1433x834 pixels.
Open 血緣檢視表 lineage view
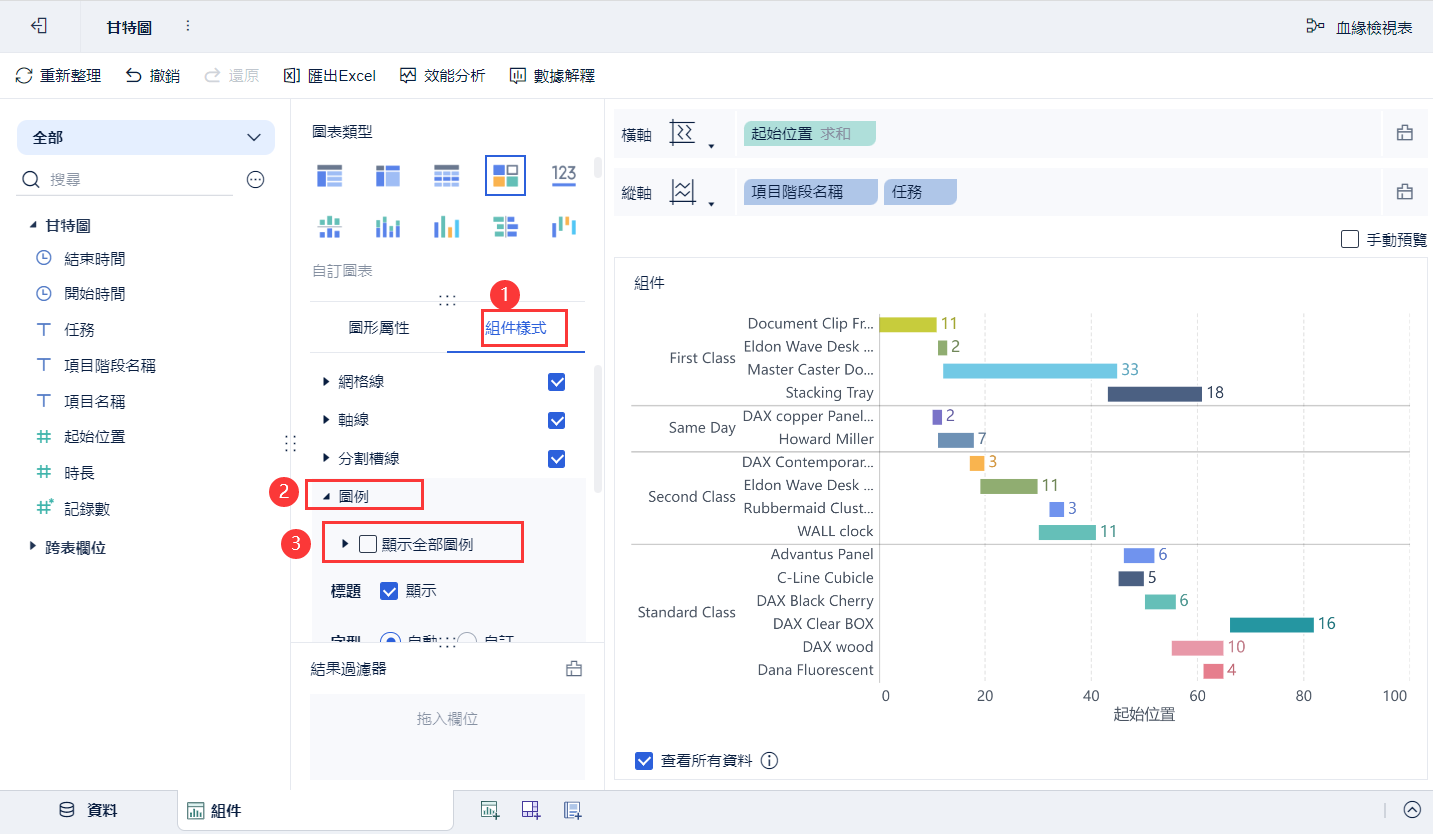[1360, 27]
